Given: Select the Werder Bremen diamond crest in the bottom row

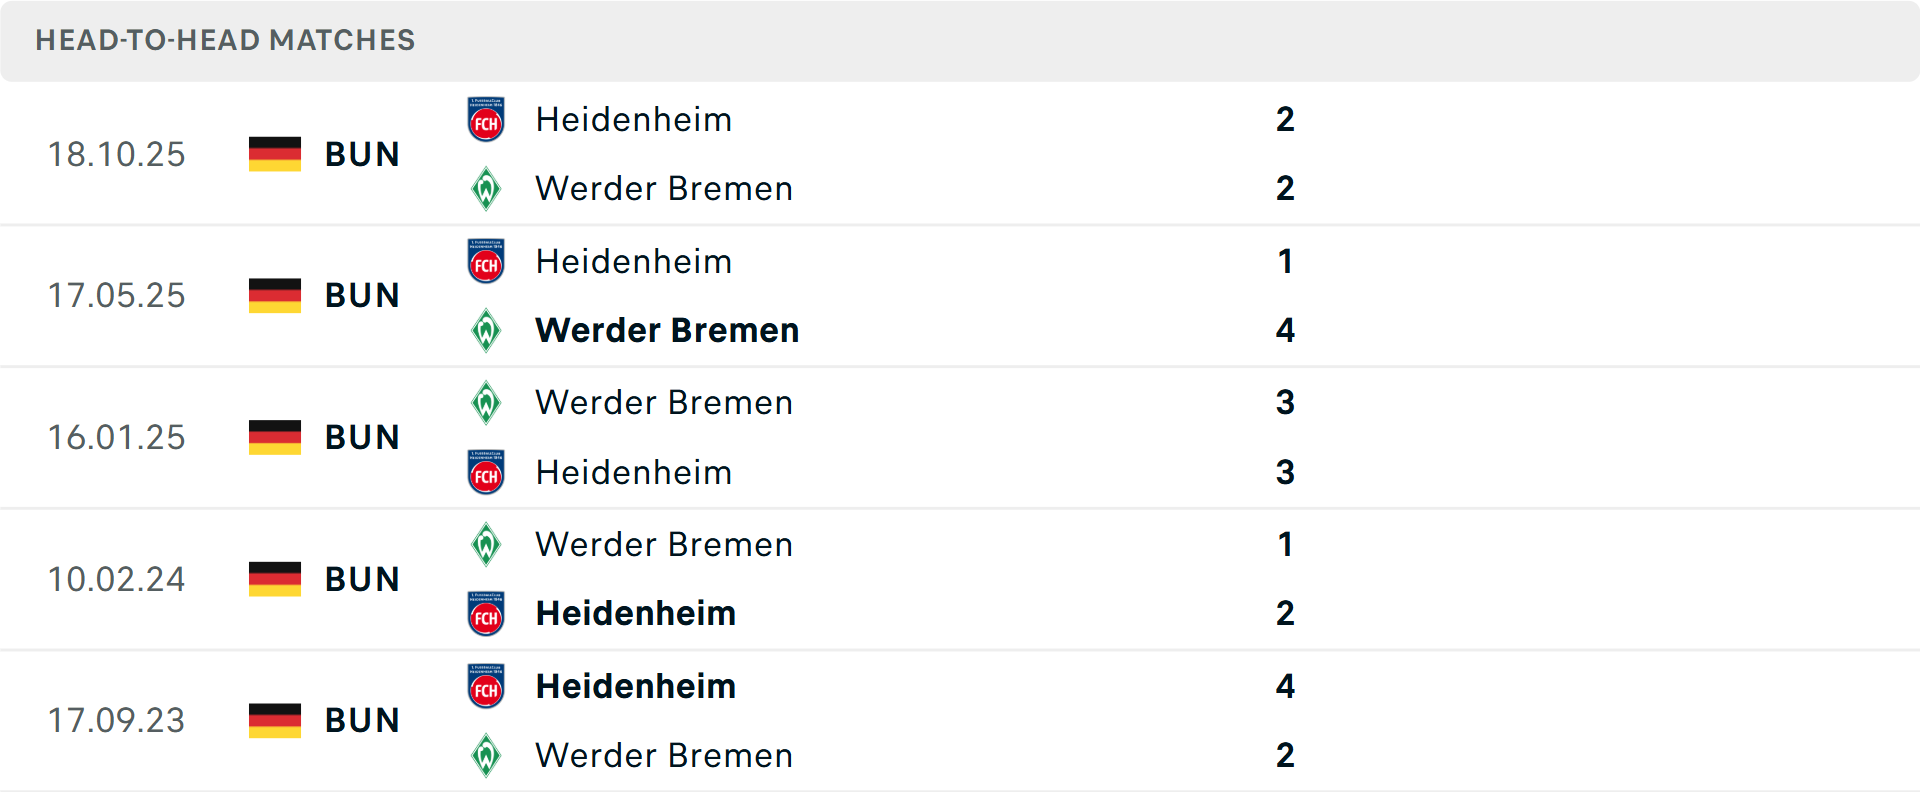Looking at the screenshot, I should [486, 756].
